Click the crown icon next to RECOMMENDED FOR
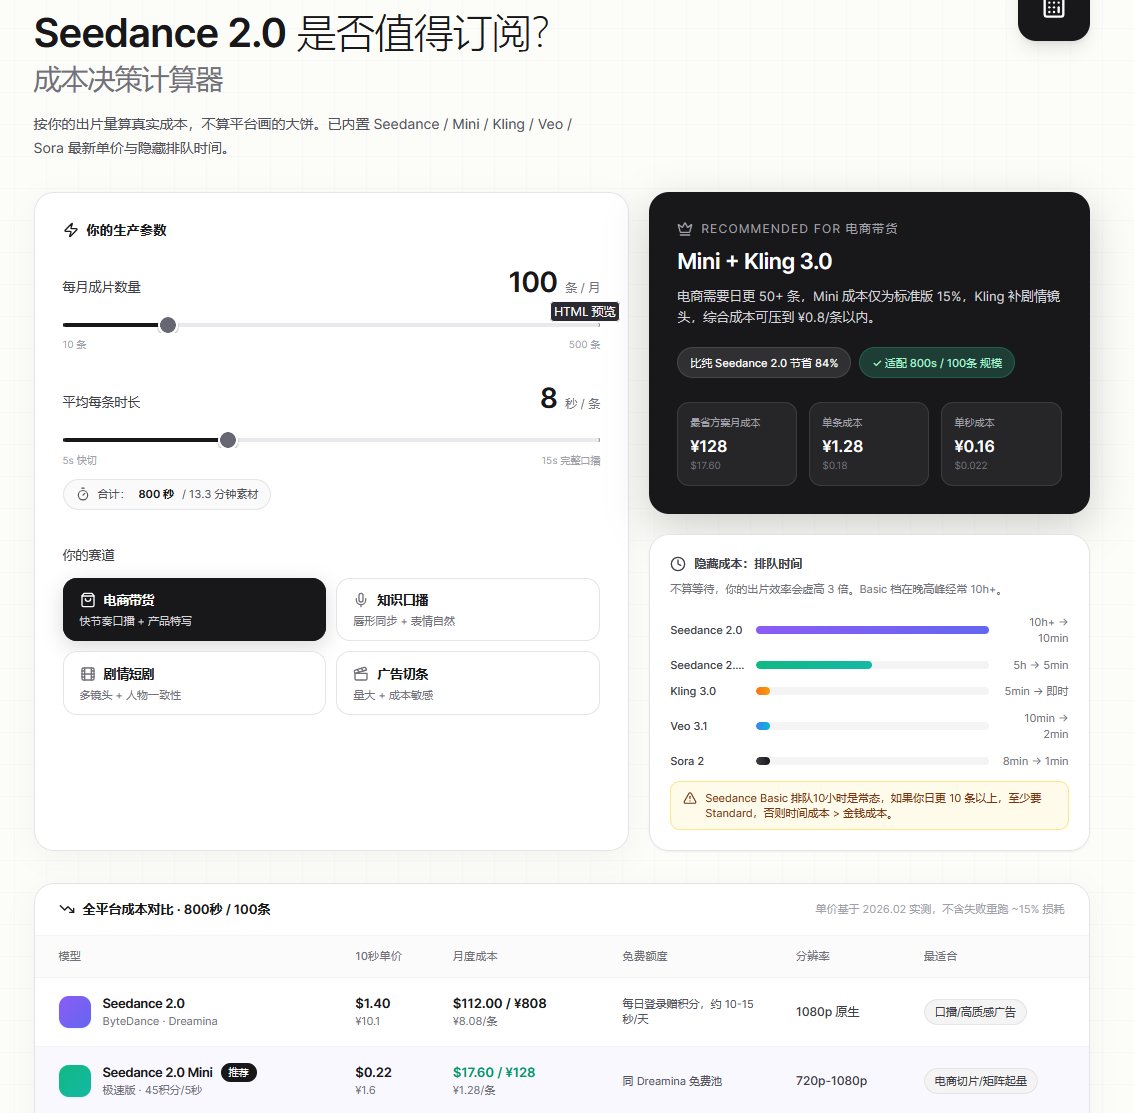The width and height of the screenshot is (1134, 1113). (685, 229)
